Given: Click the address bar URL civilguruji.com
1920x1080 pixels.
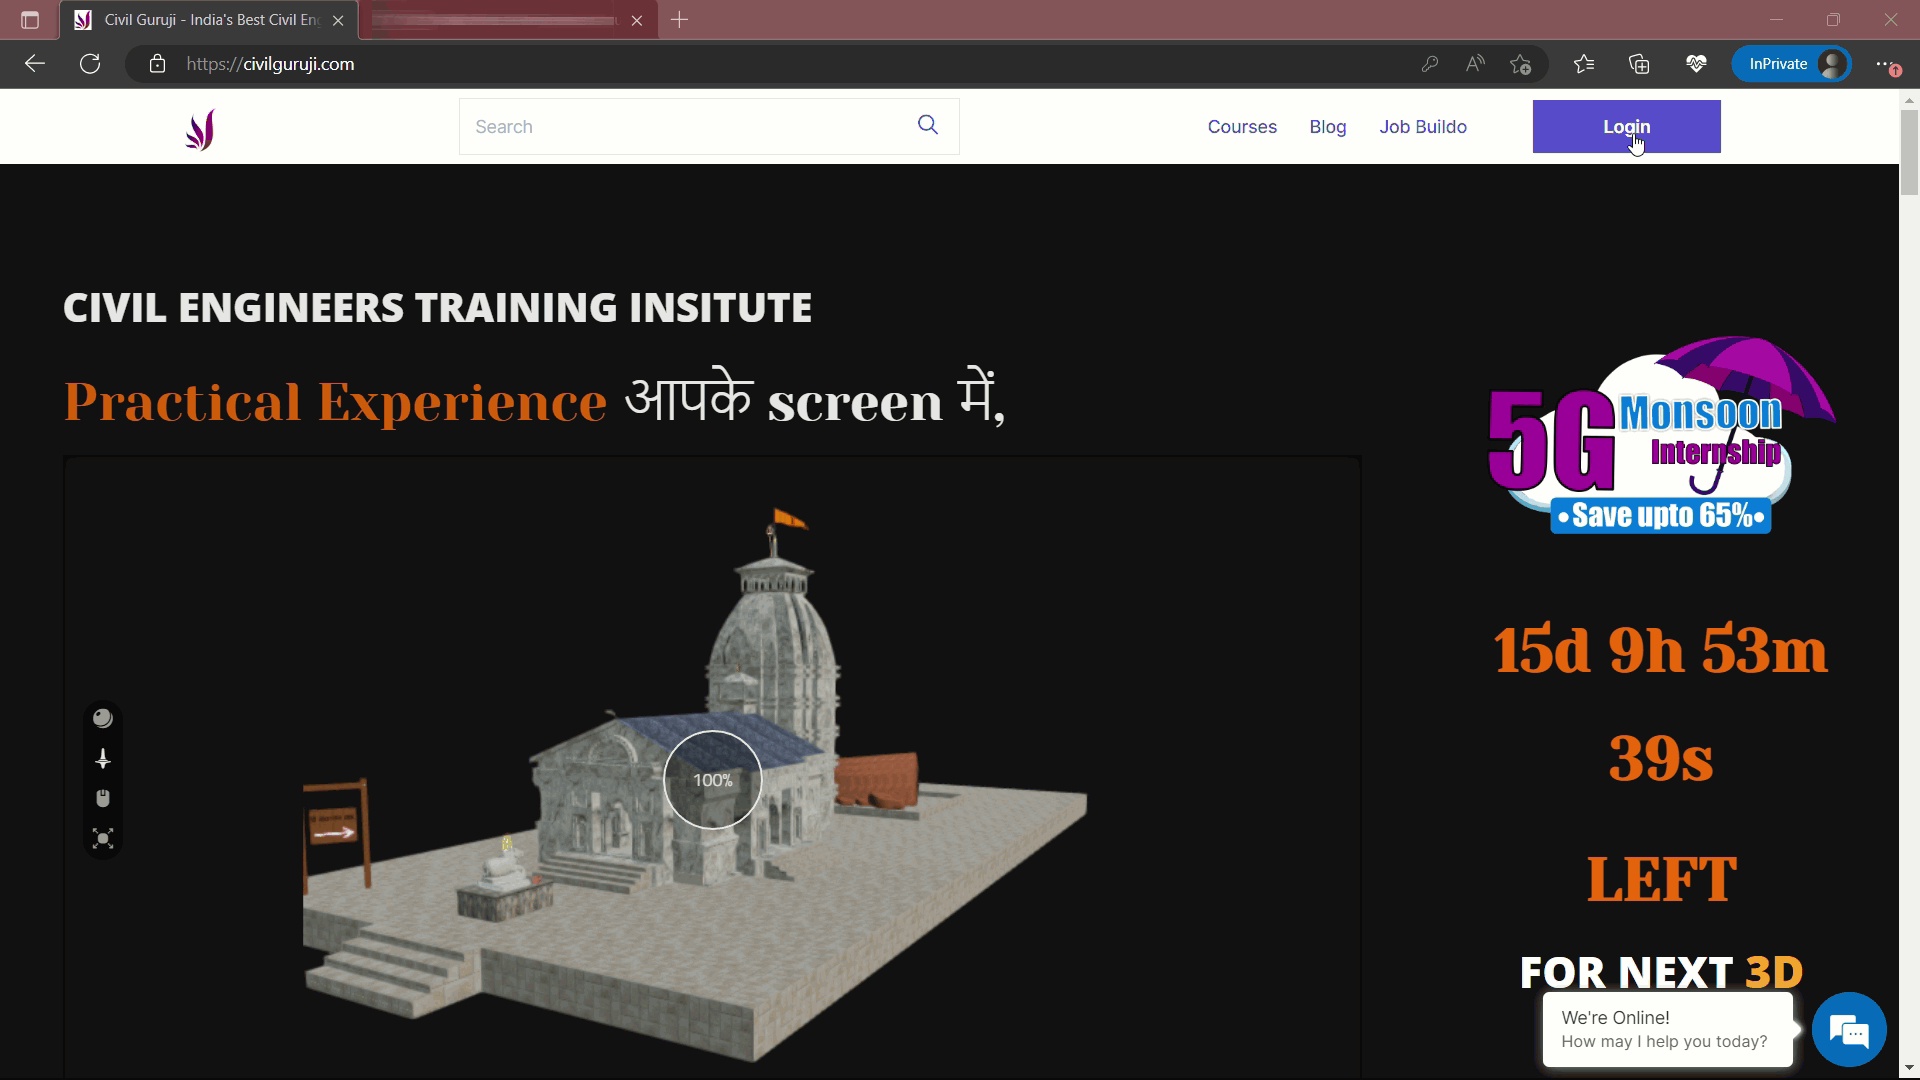Looking at the screenshot, I should [270, 64].
